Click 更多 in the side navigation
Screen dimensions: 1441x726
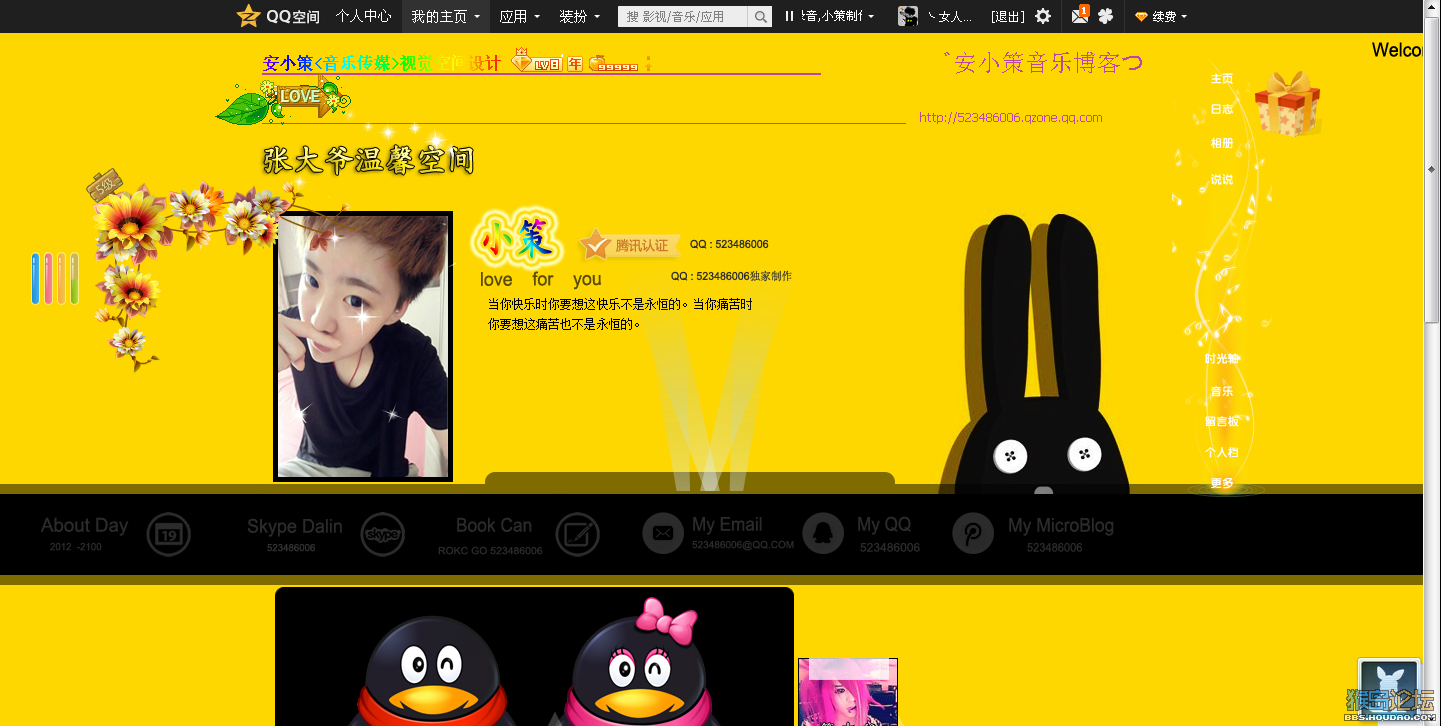click(1222, 483)
